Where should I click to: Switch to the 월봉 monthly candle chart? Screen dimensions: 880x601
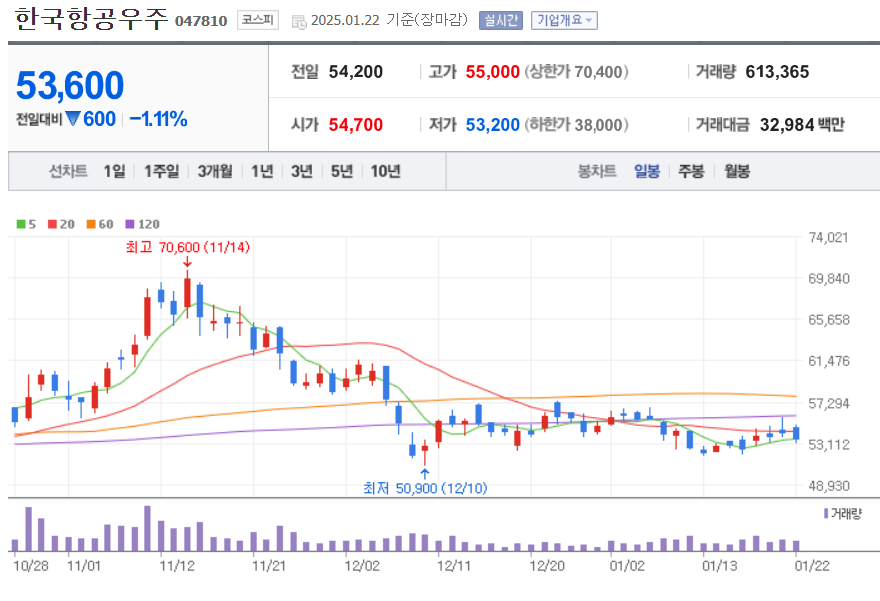(737, 171)
